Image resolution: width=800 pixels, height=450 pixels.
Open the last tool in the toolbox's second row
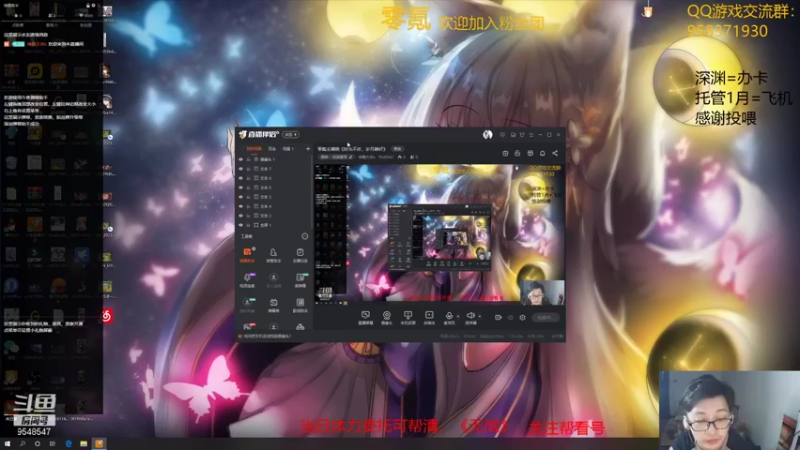click(300, 280)
